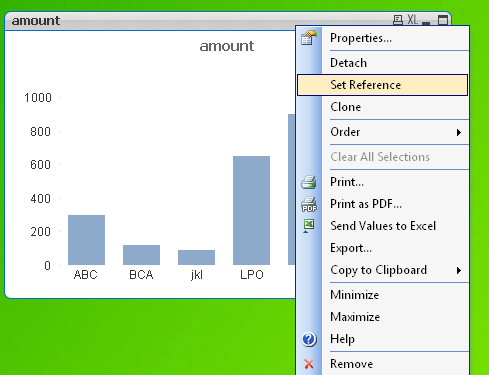Click the ABC axis label

pyautogui.click(x=86, y=275)
